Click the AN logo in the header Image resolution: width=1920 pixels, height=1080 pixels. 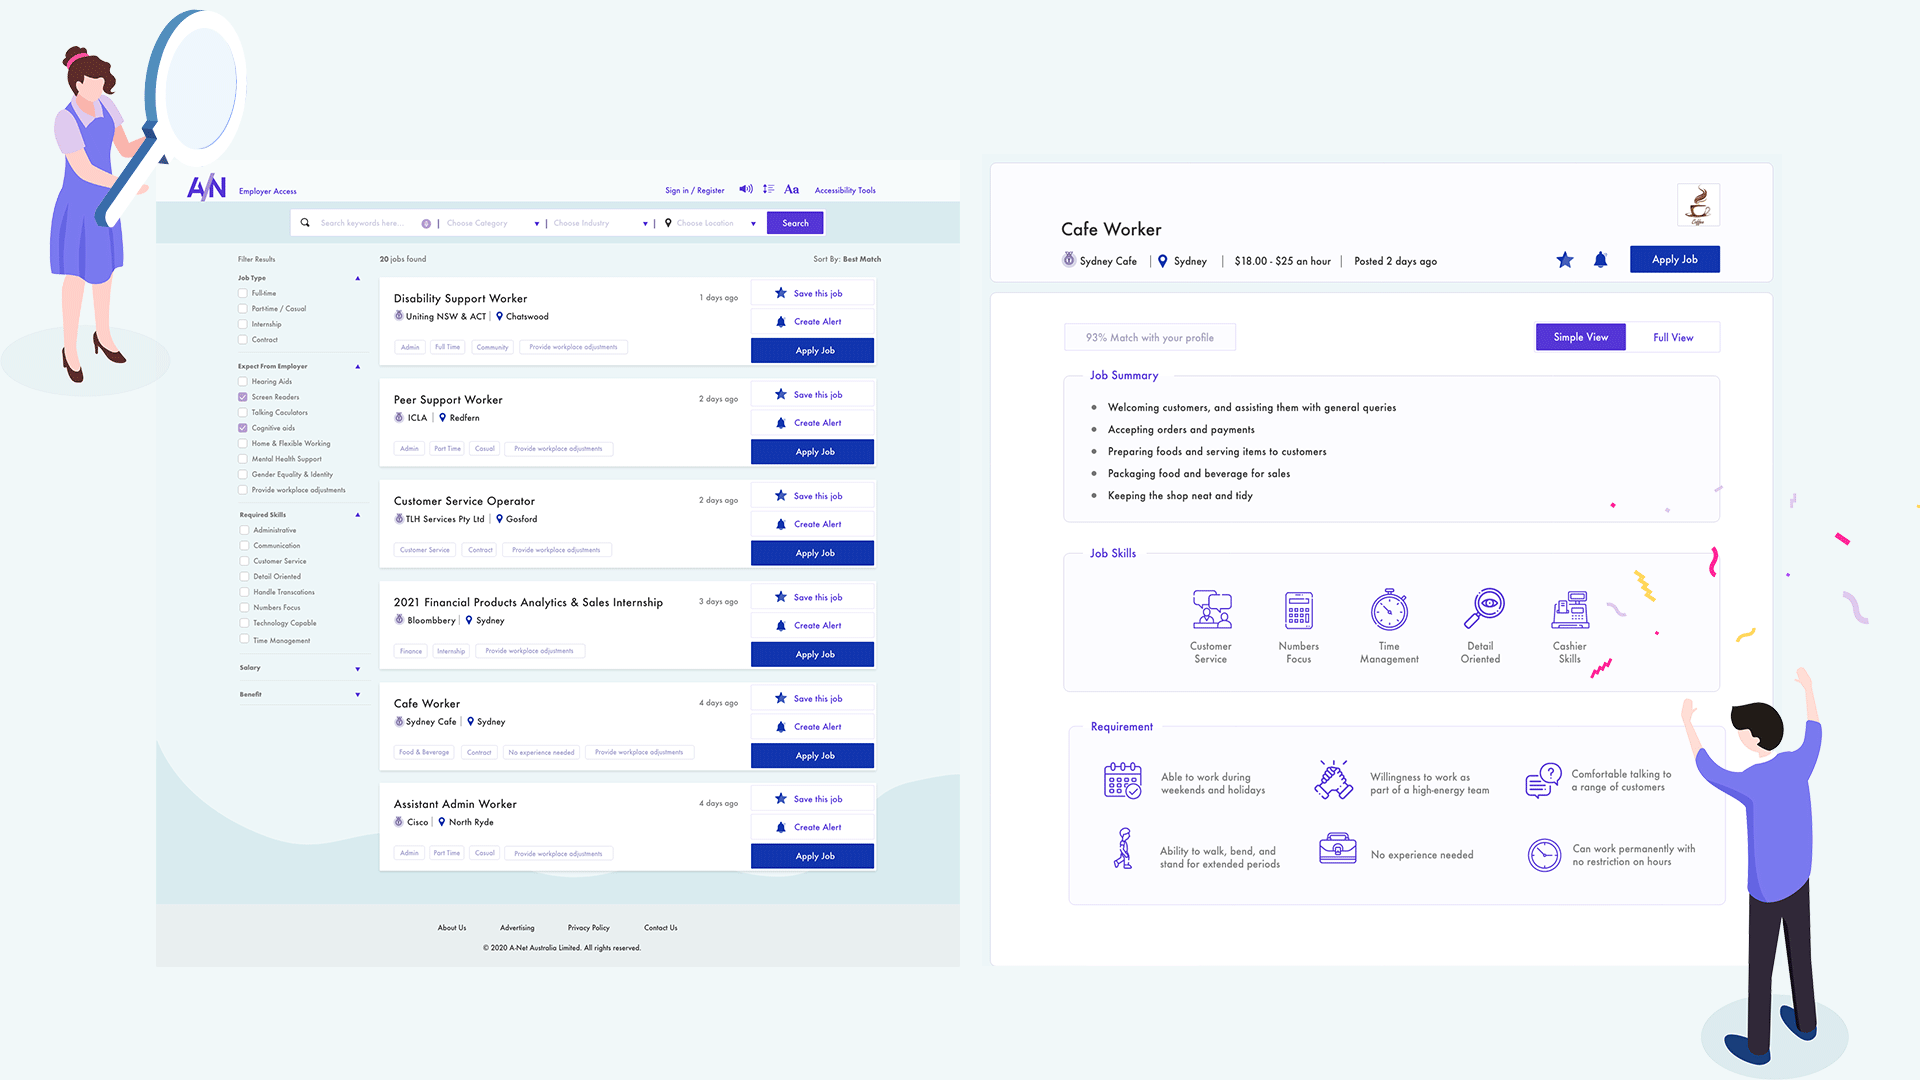tap(207, 188)
